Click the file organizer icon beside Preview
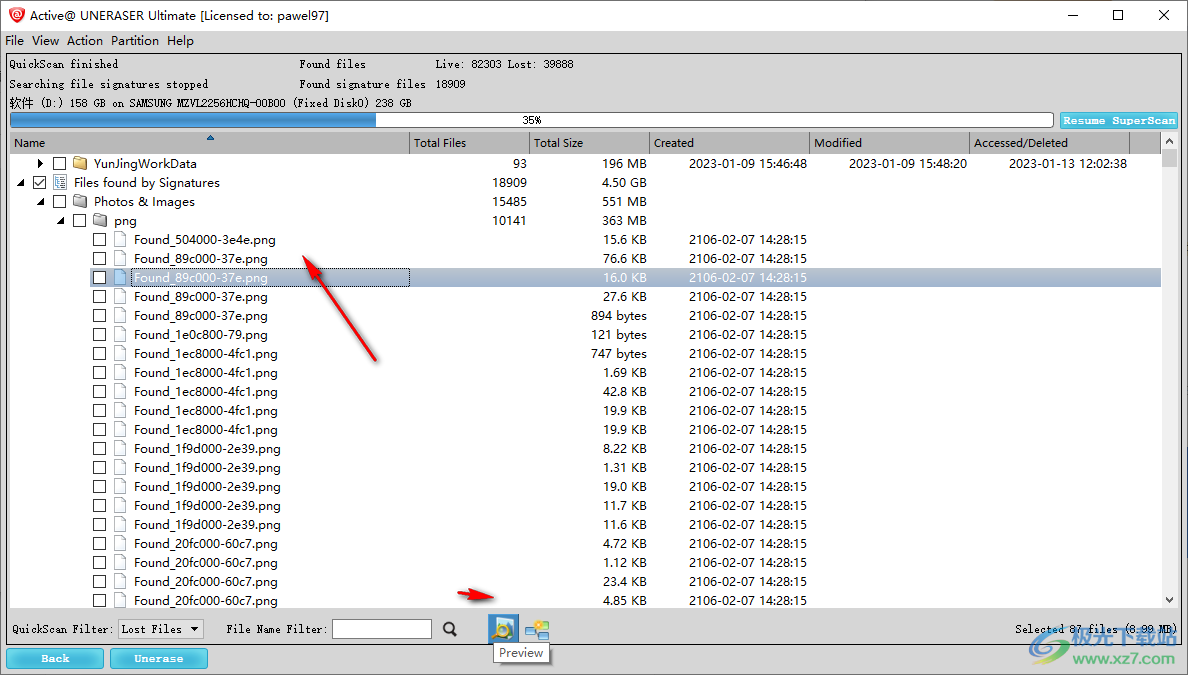 [x=536, y=629]
